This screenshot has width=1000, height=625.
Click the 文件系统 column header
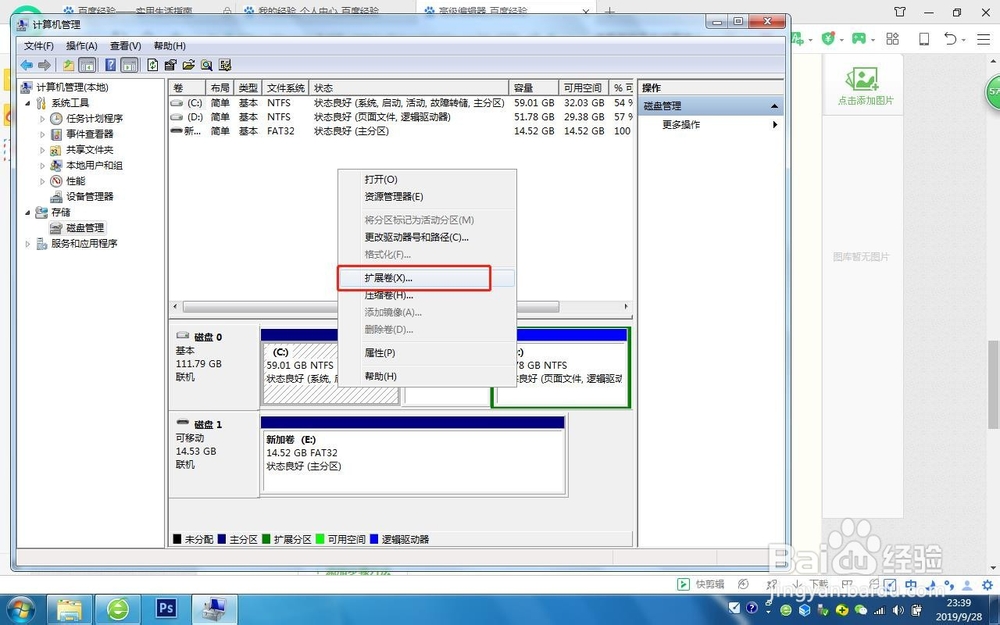click(x=286, y=88)
